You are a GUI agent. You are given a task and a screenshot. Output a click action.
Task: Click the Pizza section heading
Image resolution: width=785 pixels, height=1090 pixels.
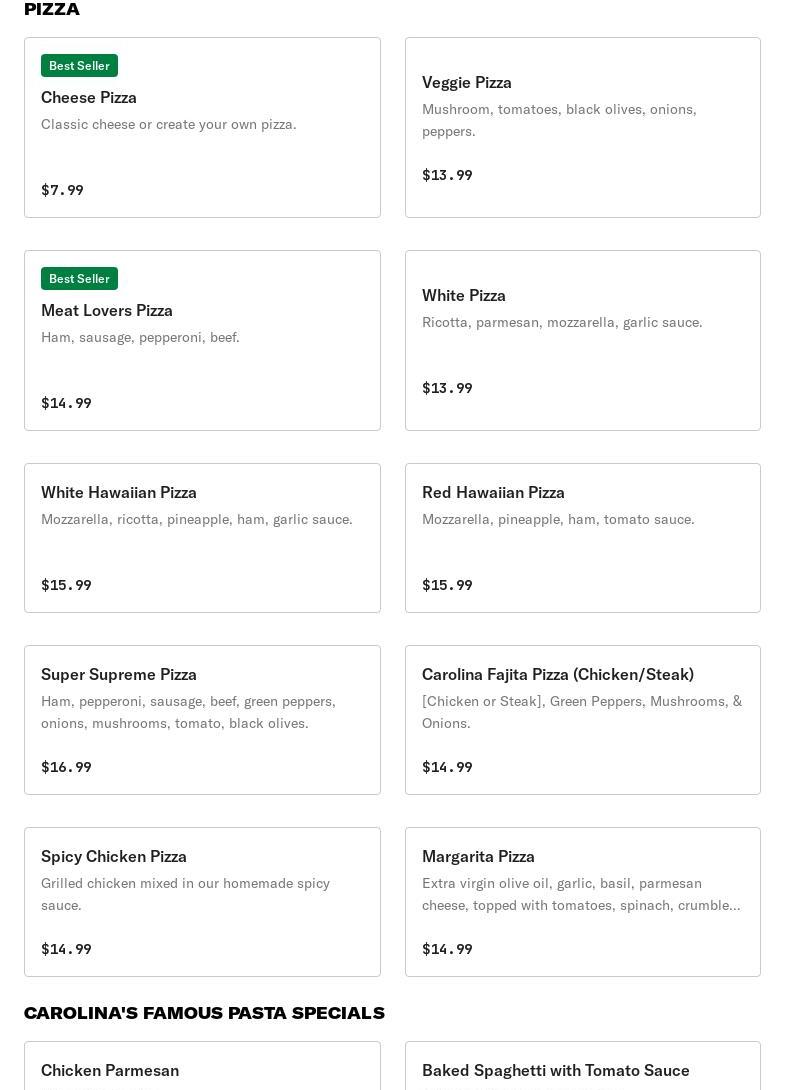click(x=52, y=10)
